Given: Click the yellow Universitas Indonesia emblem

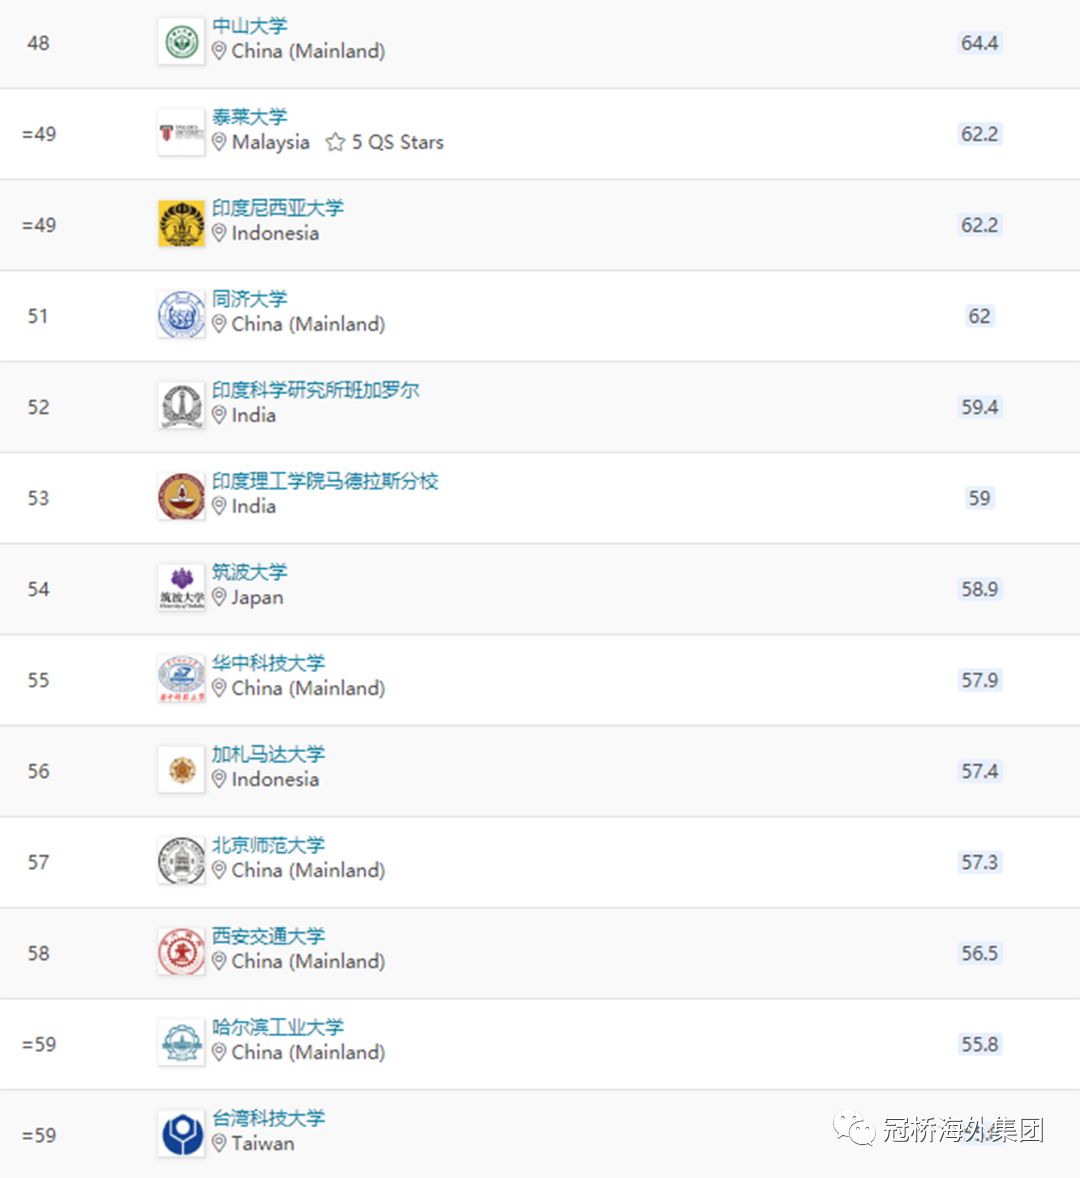Looking at the screenshot, I should coord(181,224).
